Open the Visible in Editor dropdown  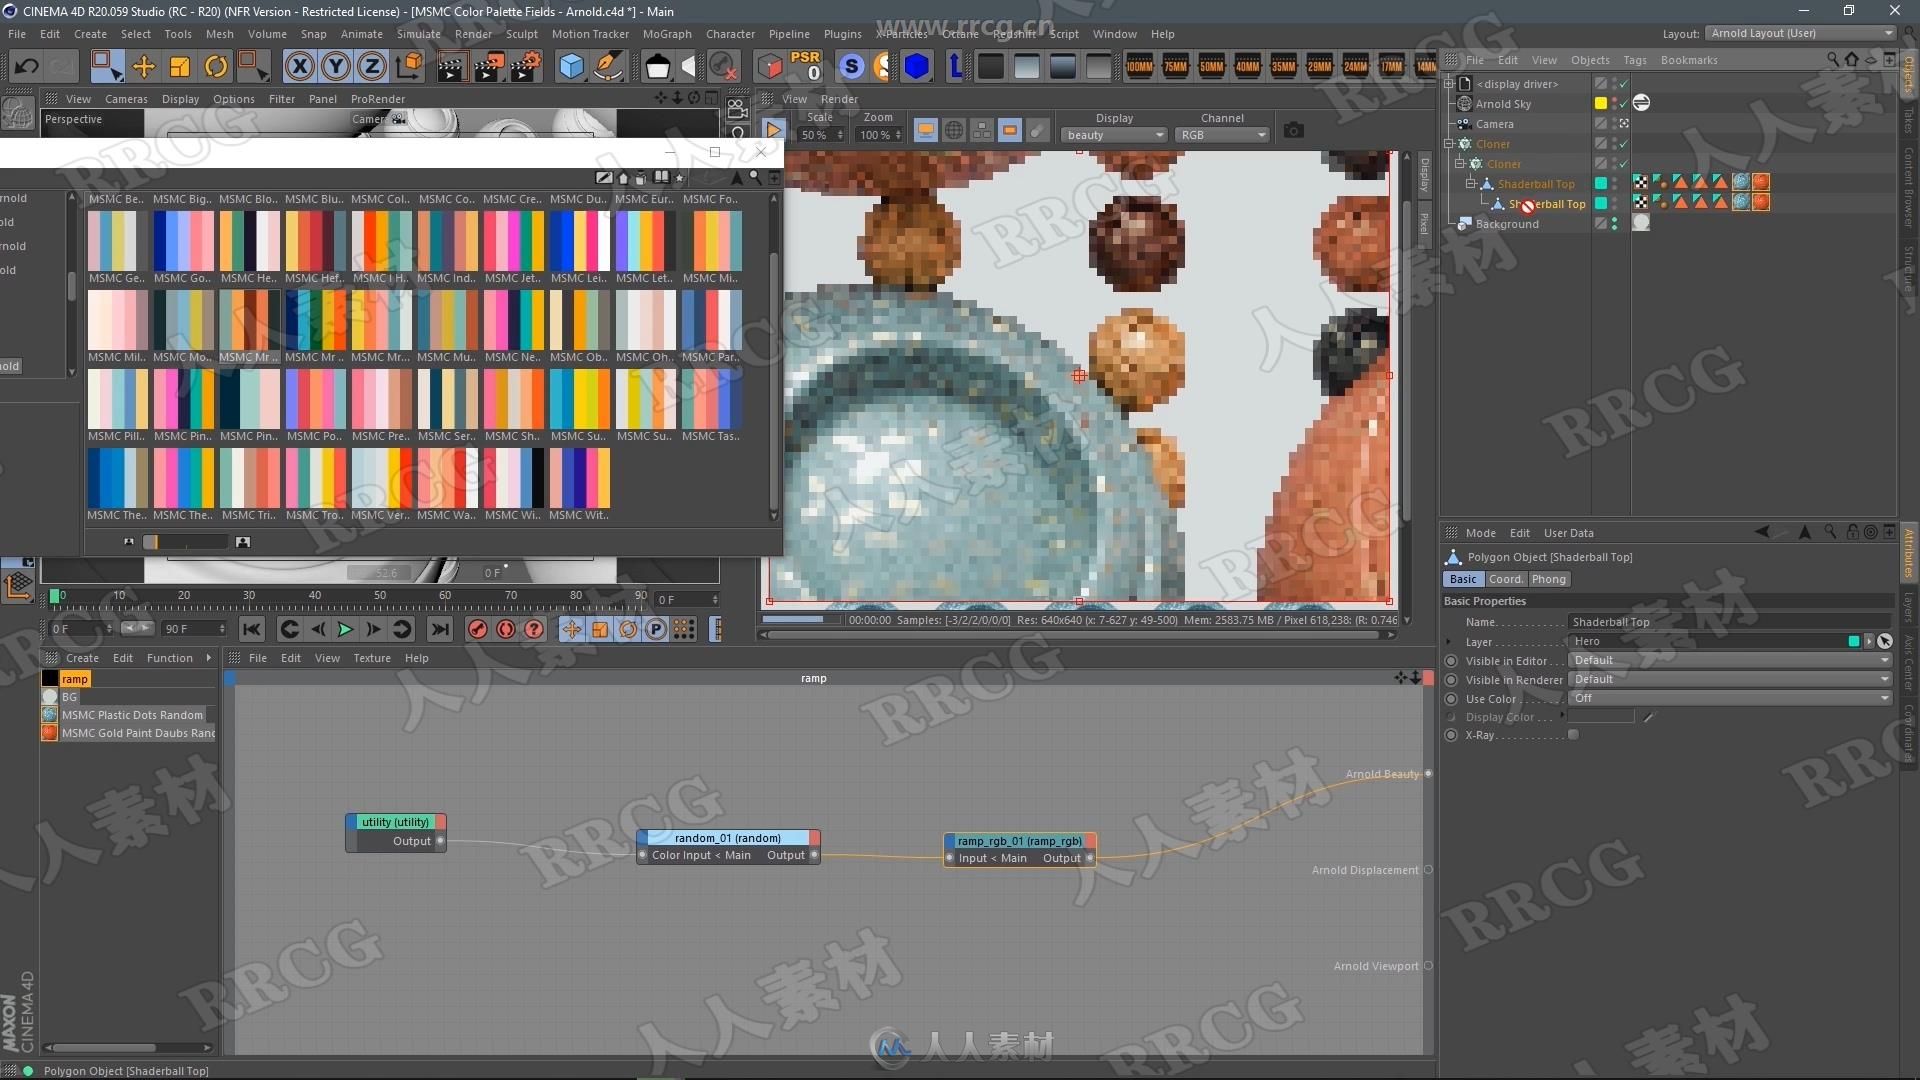pos(1730,660)
